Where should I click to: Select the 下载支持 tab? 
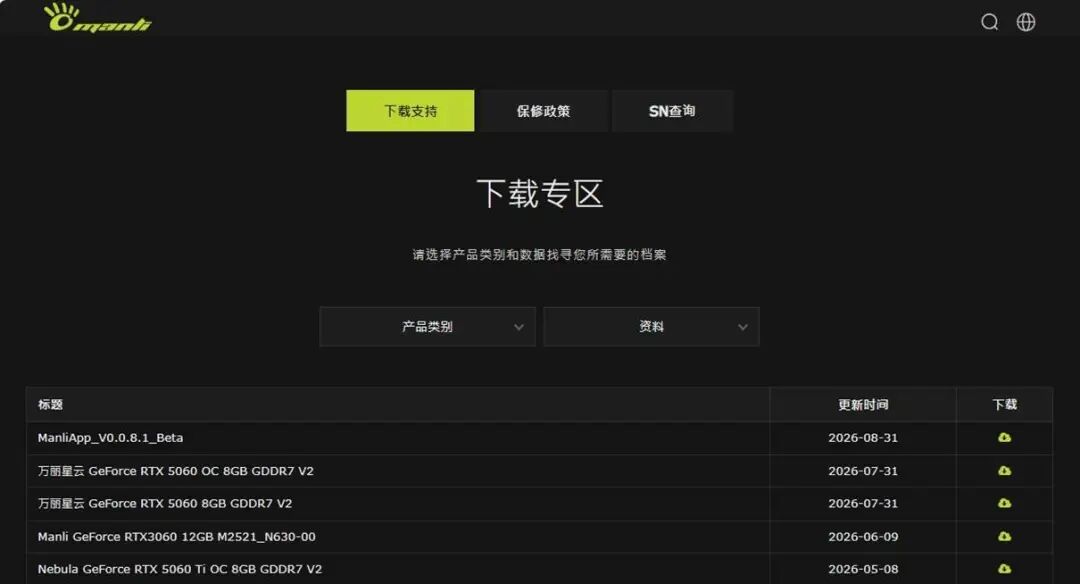411,111
